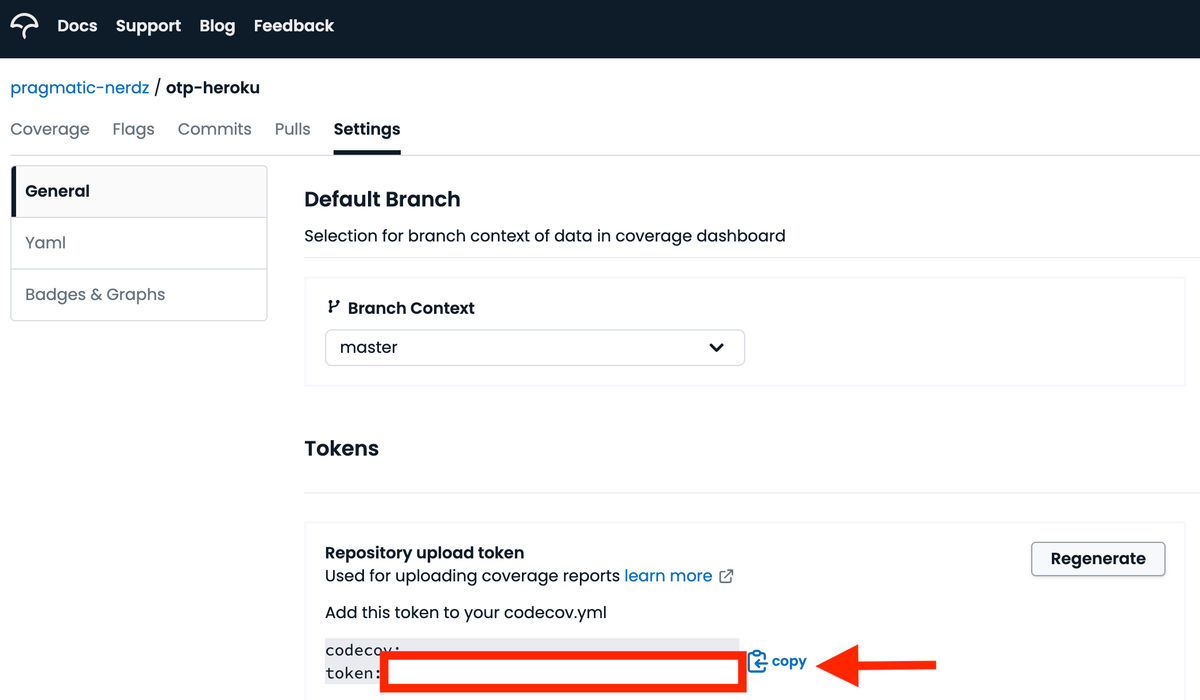
Task: Click the pragmatic-nerdz organization link
Action: 80,88
